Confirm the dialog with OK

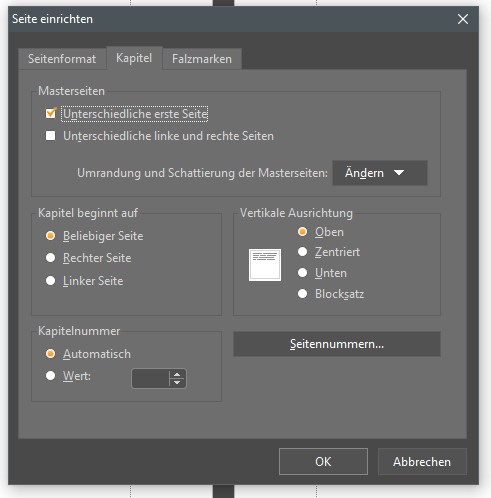point(323,462)
